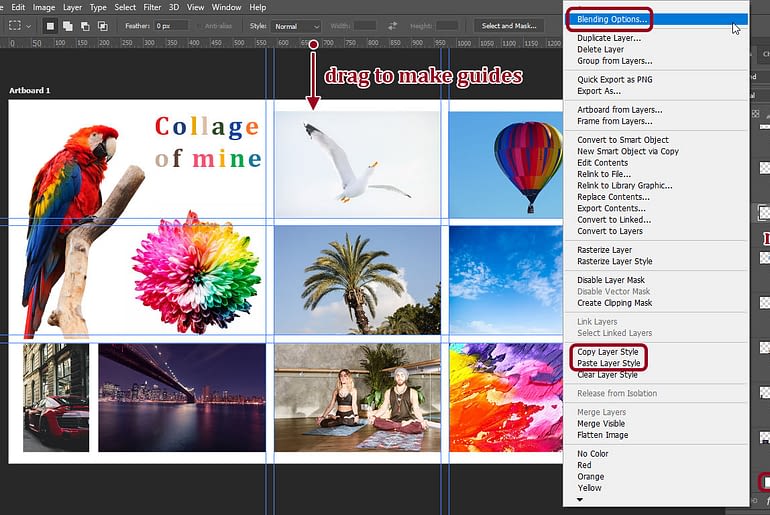Image resolution: width=770 pixels, height=515 pixels.
Task: Open the Window menu
Action: (x=226, y=7)
